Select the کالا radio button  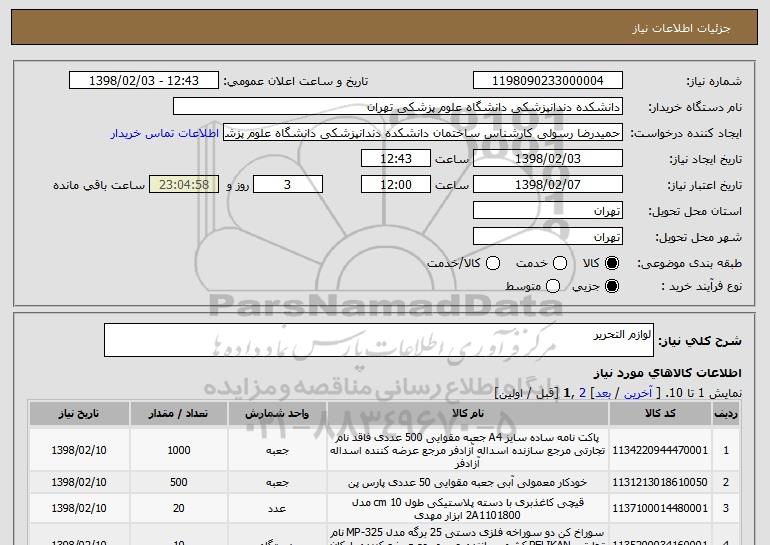coord(612,263)
